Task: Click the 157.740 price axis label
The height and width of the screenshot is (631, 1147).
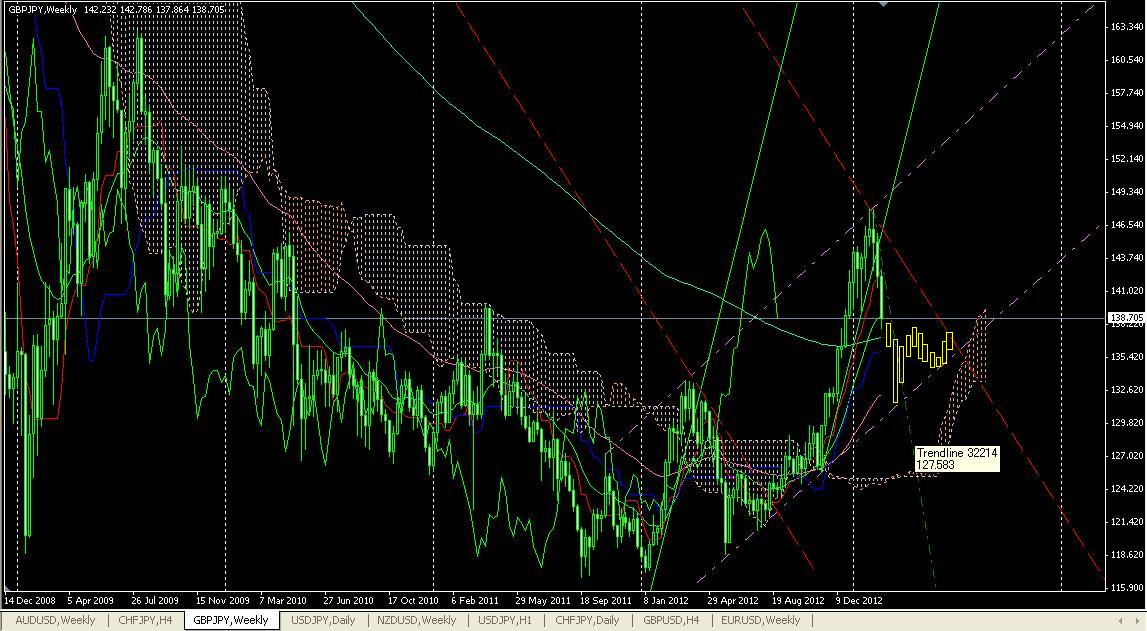Action: click(1127, 92)
